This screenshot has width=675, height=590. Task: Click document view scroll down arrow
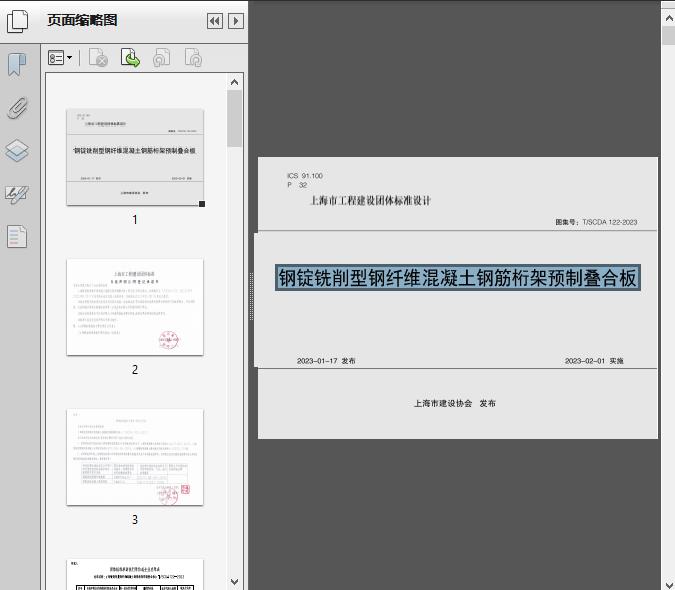tap(669, 584)
